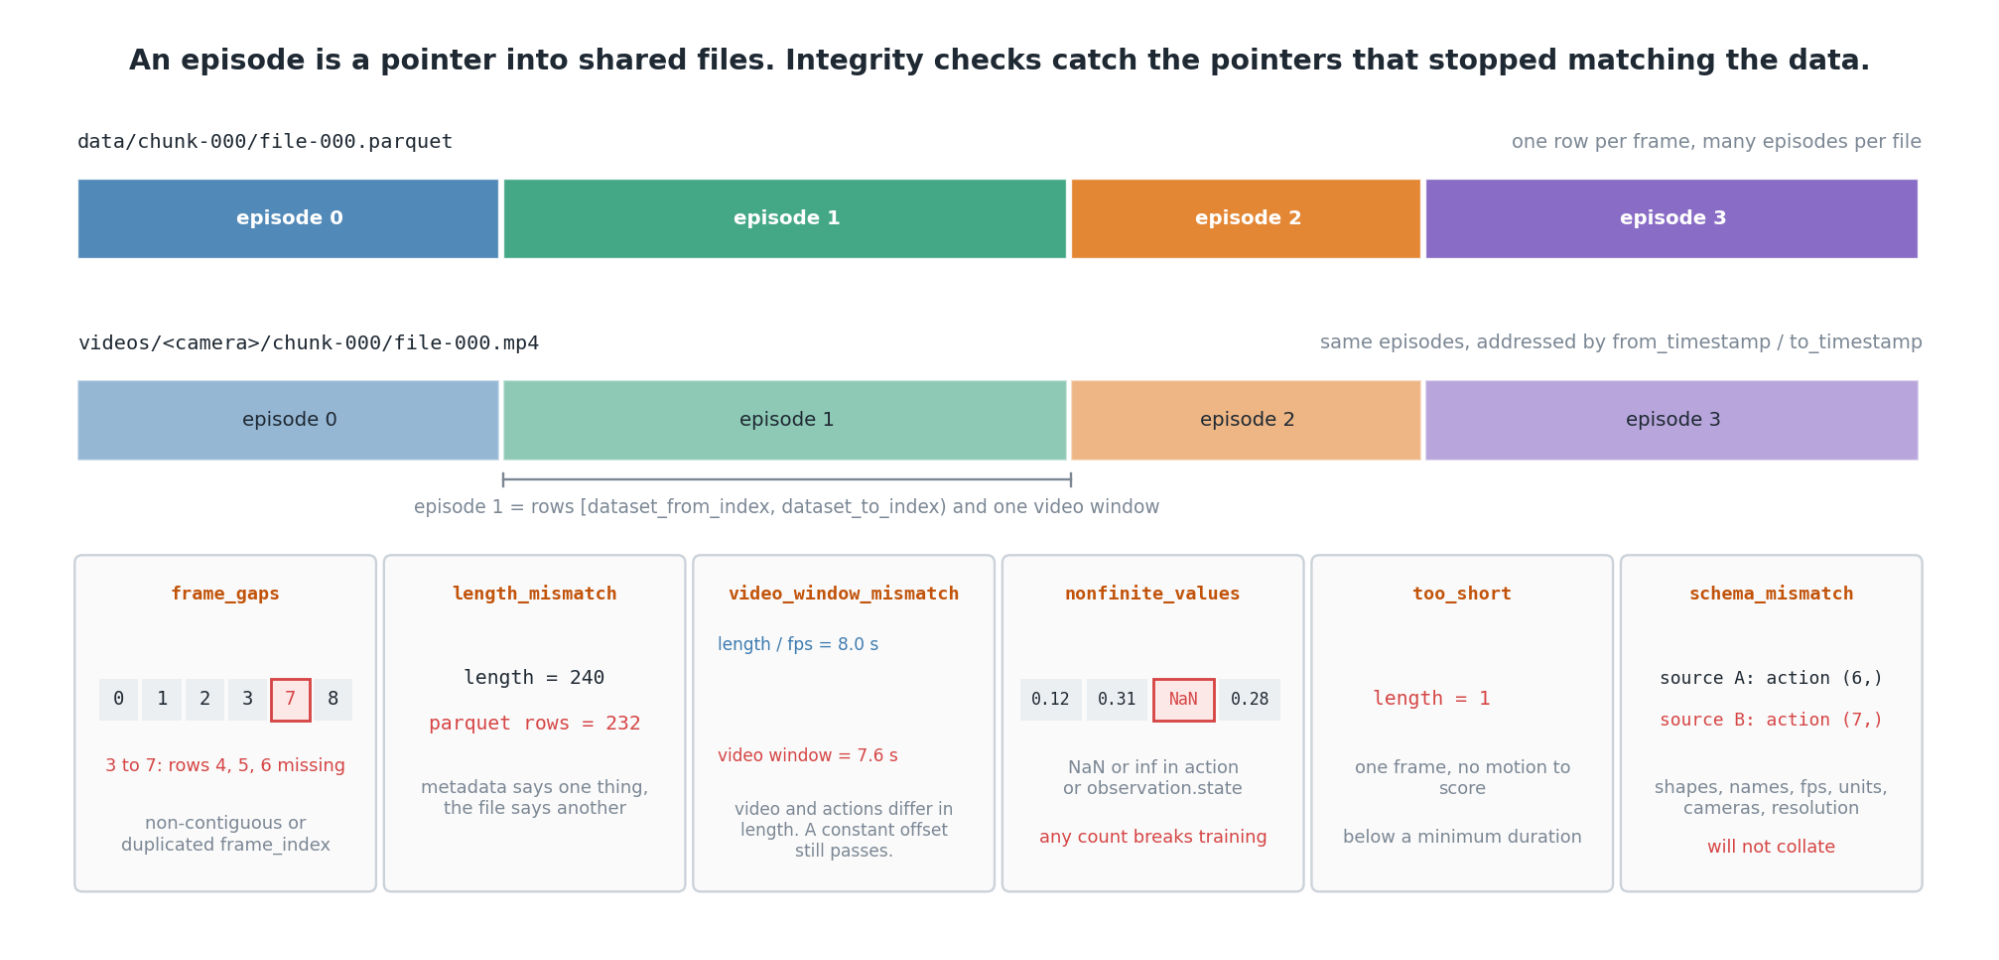
Task: Click 'source A: action (6,)' text
Action: [x=1771, y=678]
